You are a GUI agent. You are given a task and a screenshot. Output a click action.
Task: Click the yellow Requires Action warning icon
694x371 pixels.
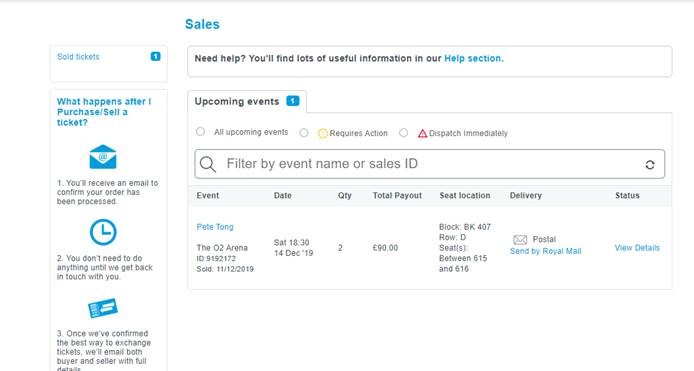tap(323, 133)
